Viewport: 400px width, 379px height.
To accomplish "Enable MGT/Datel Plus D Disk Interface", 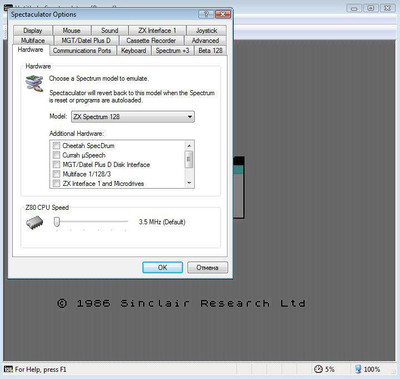I will click(56, 164).
